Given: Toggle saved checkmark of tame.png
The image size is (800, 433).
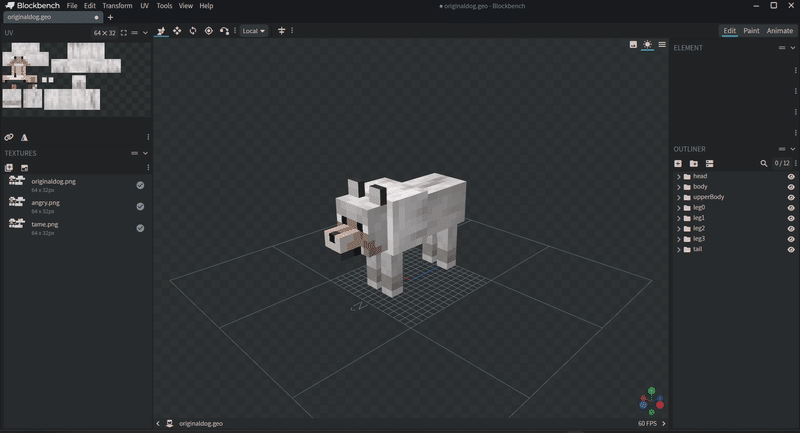Looking at the screenshot, I should click(140, 228).
